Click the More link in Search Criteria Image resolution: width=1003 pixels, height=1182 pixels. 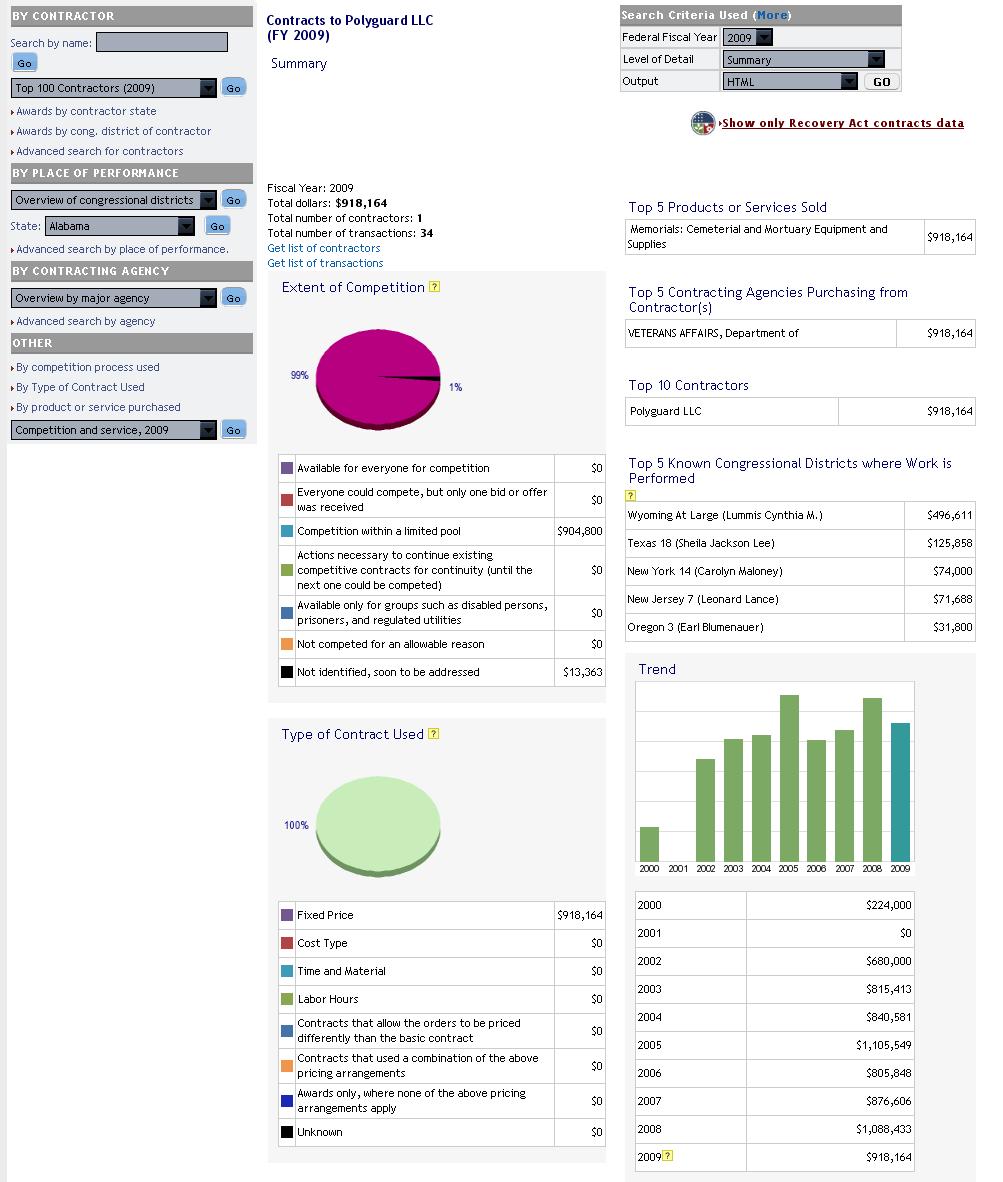point(772,15)
